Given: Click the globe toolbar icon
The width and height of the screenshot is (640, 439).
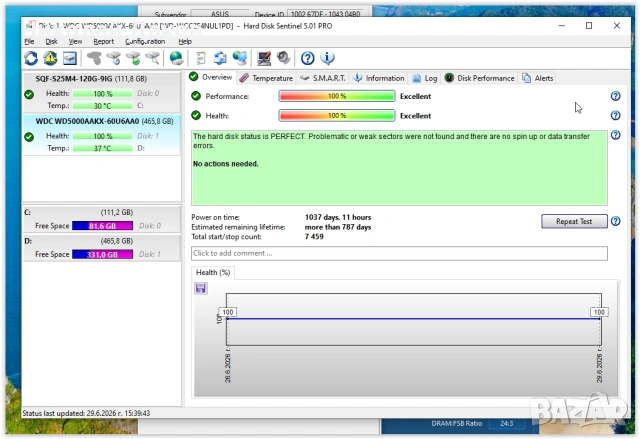Looking at the screenshot, I should [x=176, y=58].
